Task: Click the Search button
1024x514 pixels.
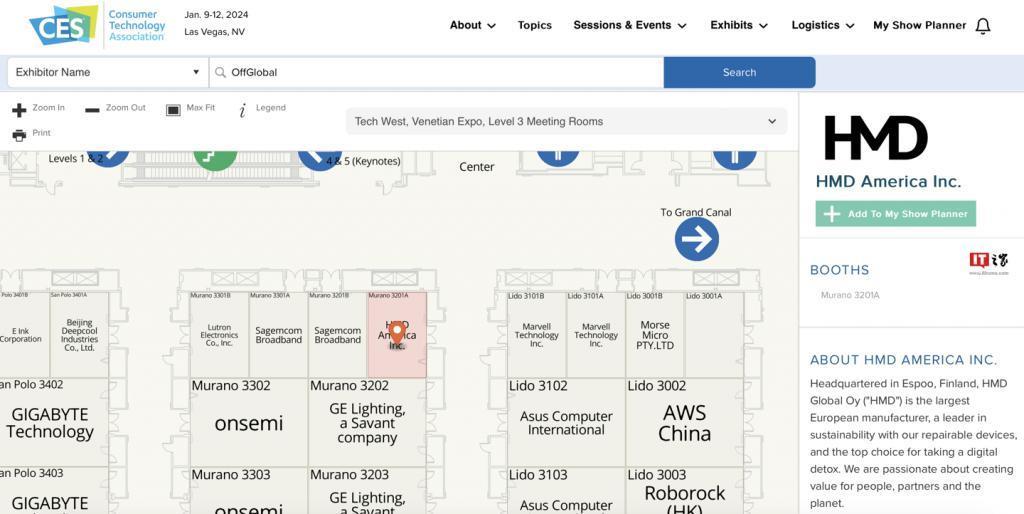Action: click(x=739, y=72)
